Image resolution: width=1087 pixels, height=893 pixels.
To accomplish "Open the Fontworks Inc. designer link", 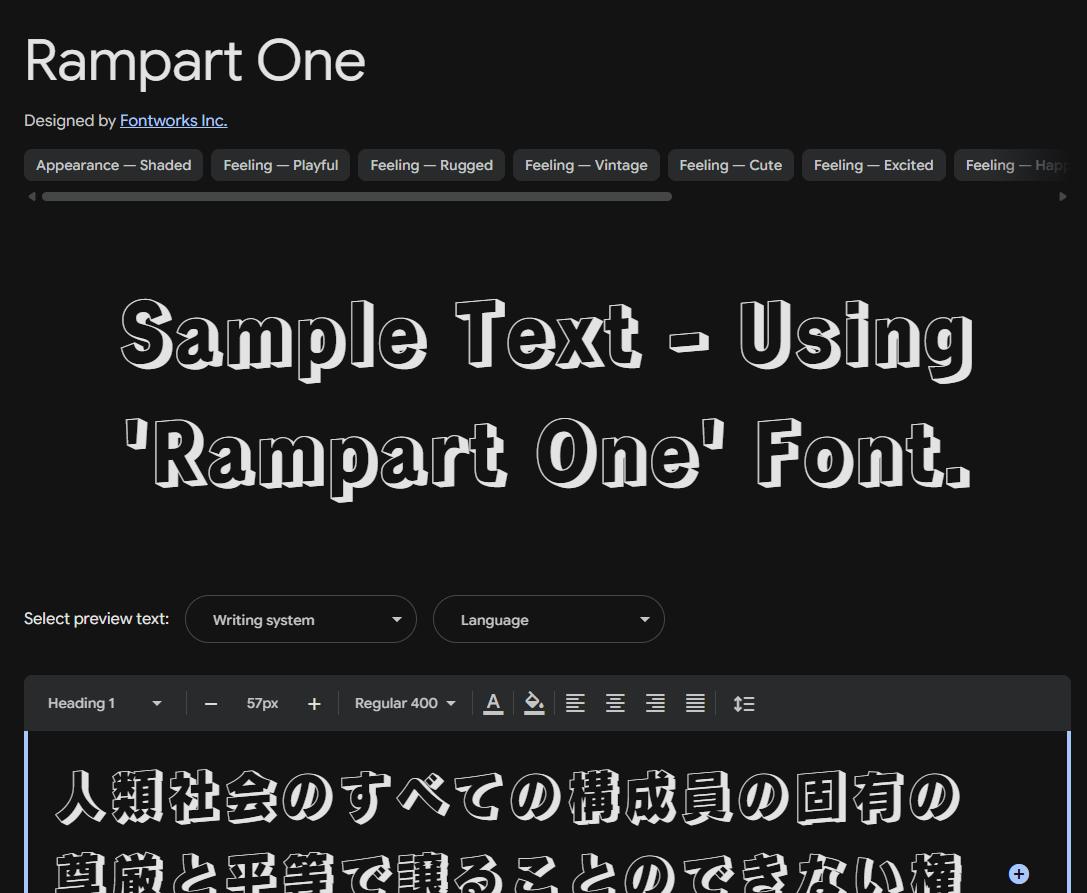I will tap(173, 121).
